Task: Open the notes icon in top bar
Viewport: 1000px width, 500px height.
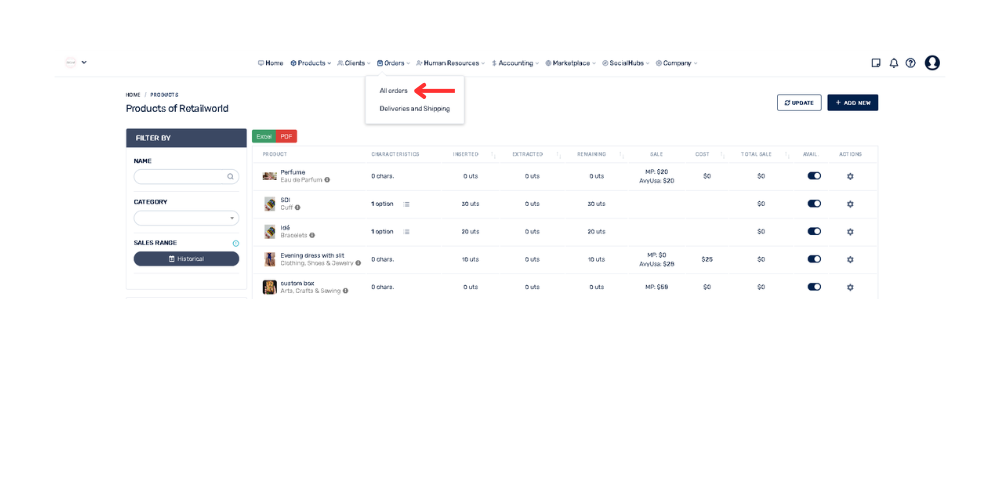Action: [x=876, y=63]
